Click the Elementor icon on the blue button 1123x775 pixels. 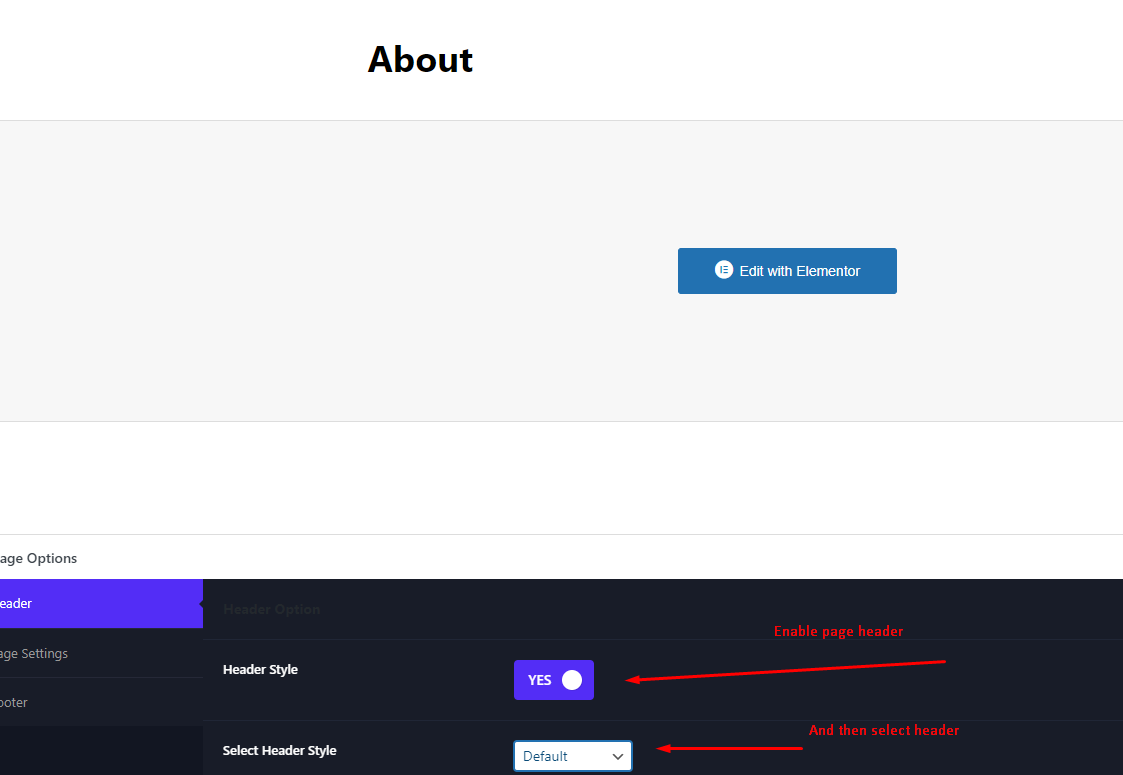click(724, 270)
